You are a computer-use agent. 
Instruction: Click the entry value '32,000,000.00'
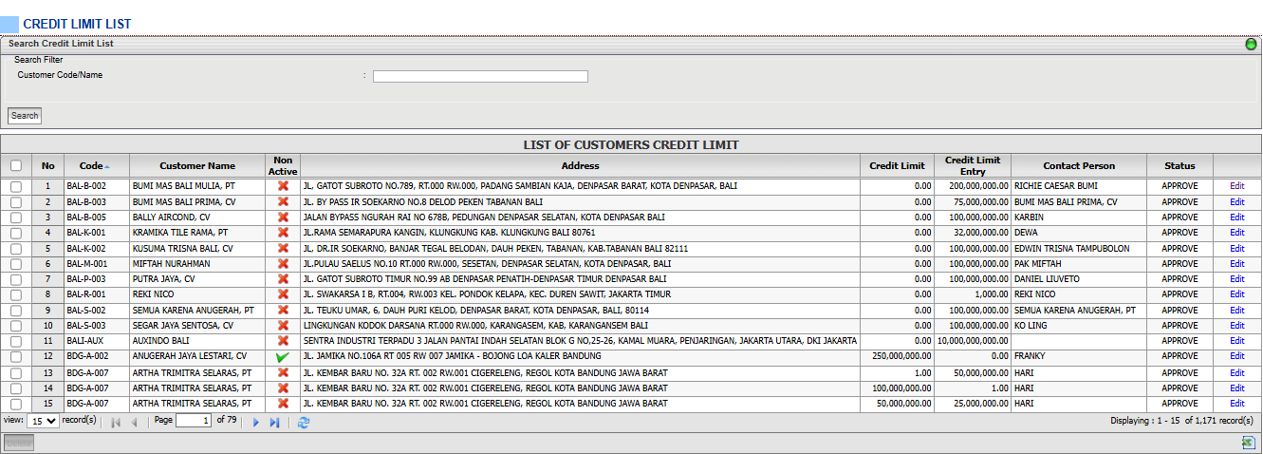tap(979, 233)
